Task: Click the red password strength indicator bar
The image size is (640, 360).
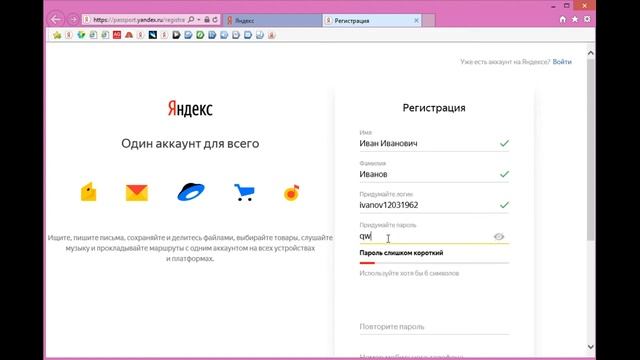Action: pyautogui.click(x=367, y=263)
